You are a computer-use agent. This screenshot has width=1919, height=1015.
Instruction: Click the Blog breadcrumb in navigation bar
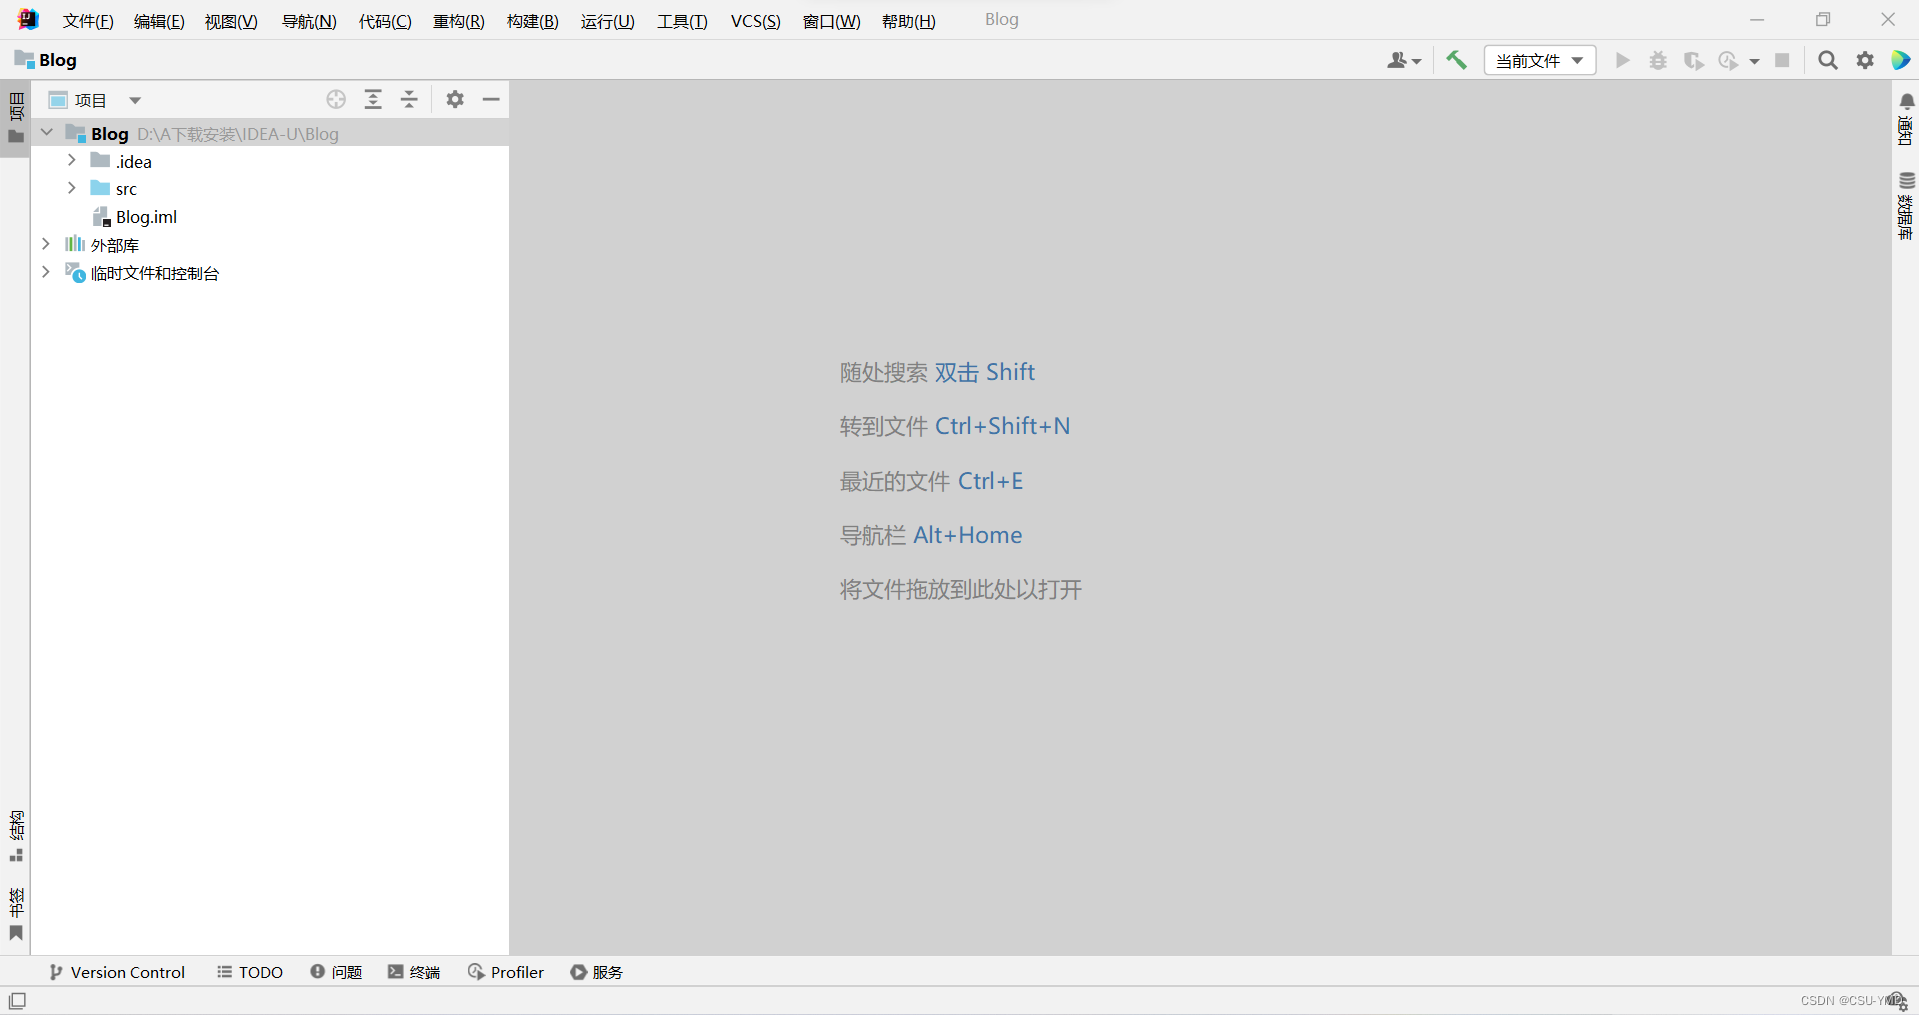click(46, 60)
